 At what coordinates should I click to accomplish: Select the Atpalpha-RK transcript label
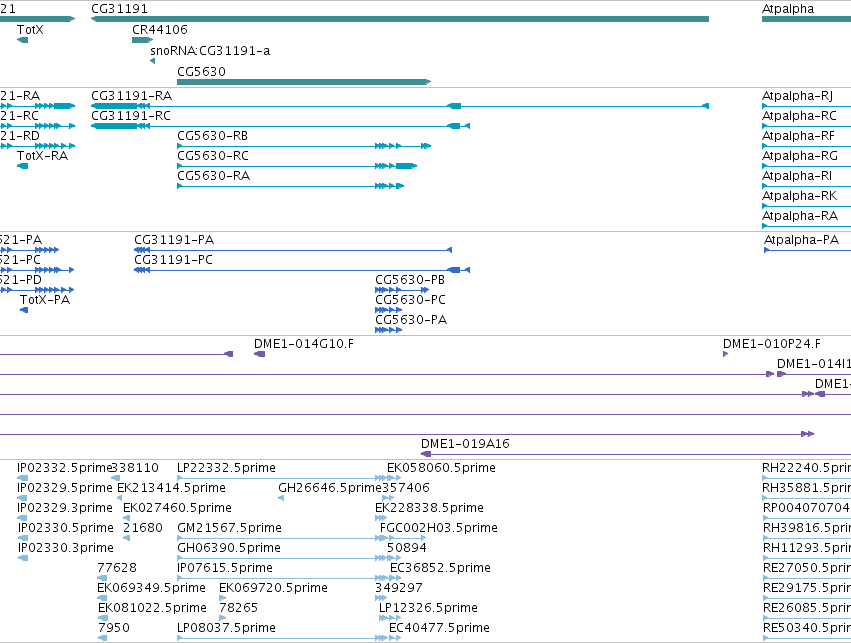799,196
